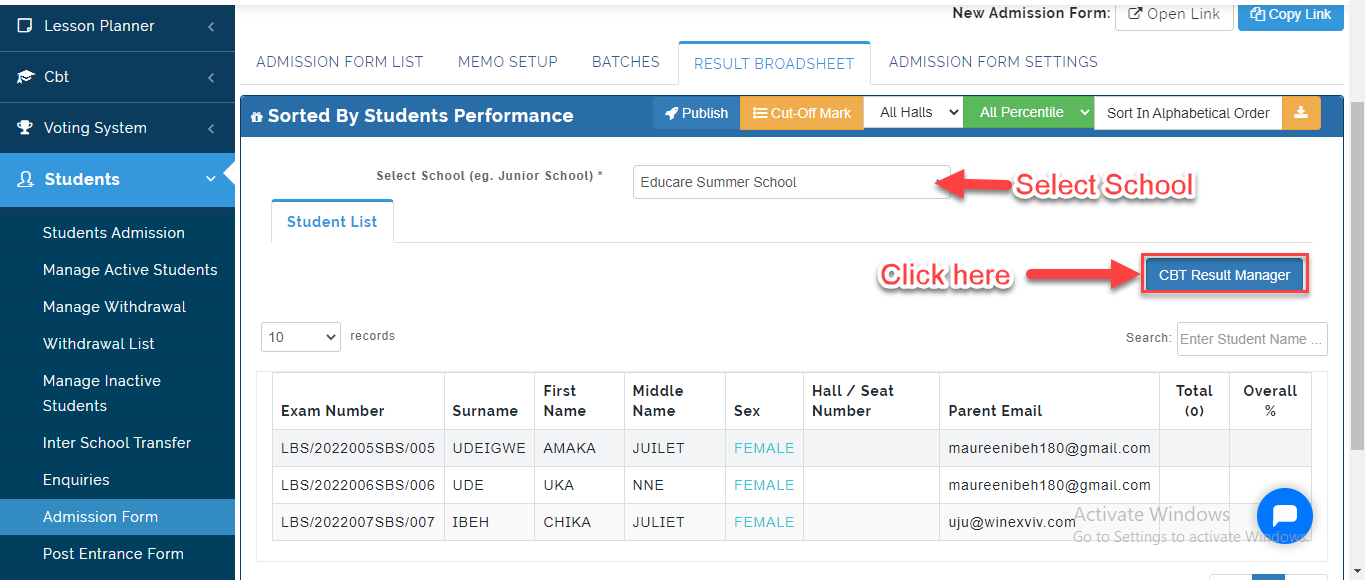Click the orange download icon button

1301,113
